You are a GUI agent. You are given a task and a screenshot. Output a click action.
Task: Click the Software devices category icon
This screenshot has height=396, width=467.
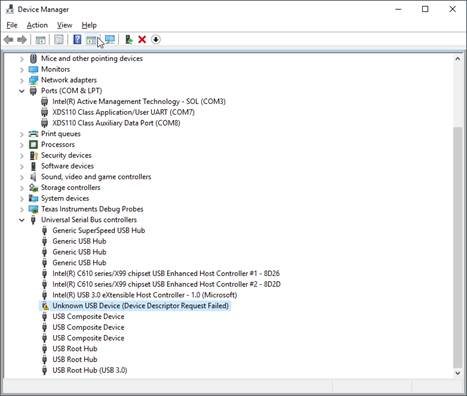click(33, 166)
